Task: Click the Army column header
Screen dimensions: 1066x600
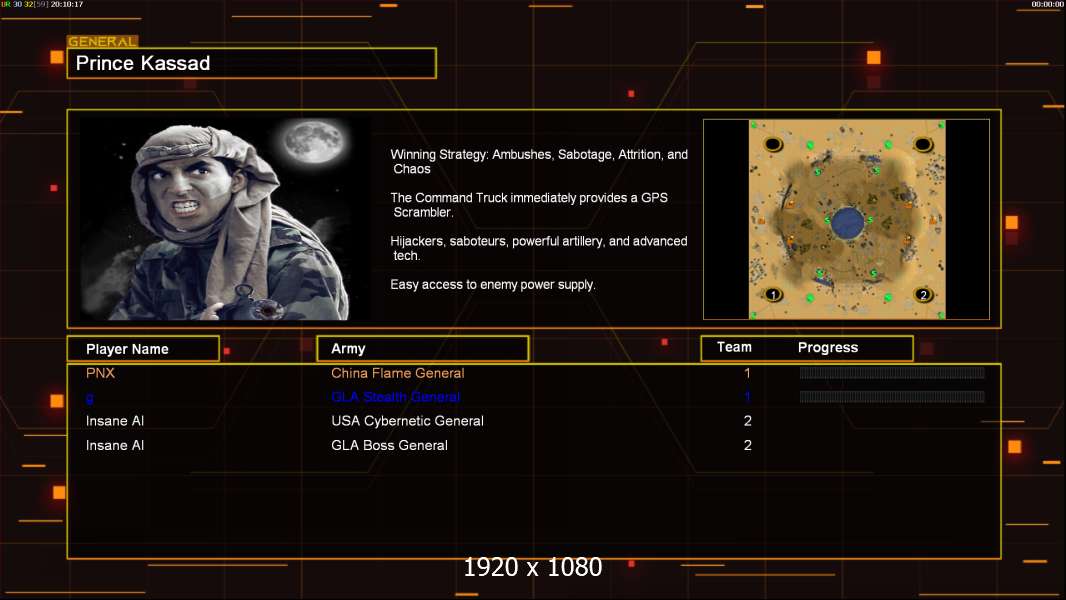Action: click(423, 349)
